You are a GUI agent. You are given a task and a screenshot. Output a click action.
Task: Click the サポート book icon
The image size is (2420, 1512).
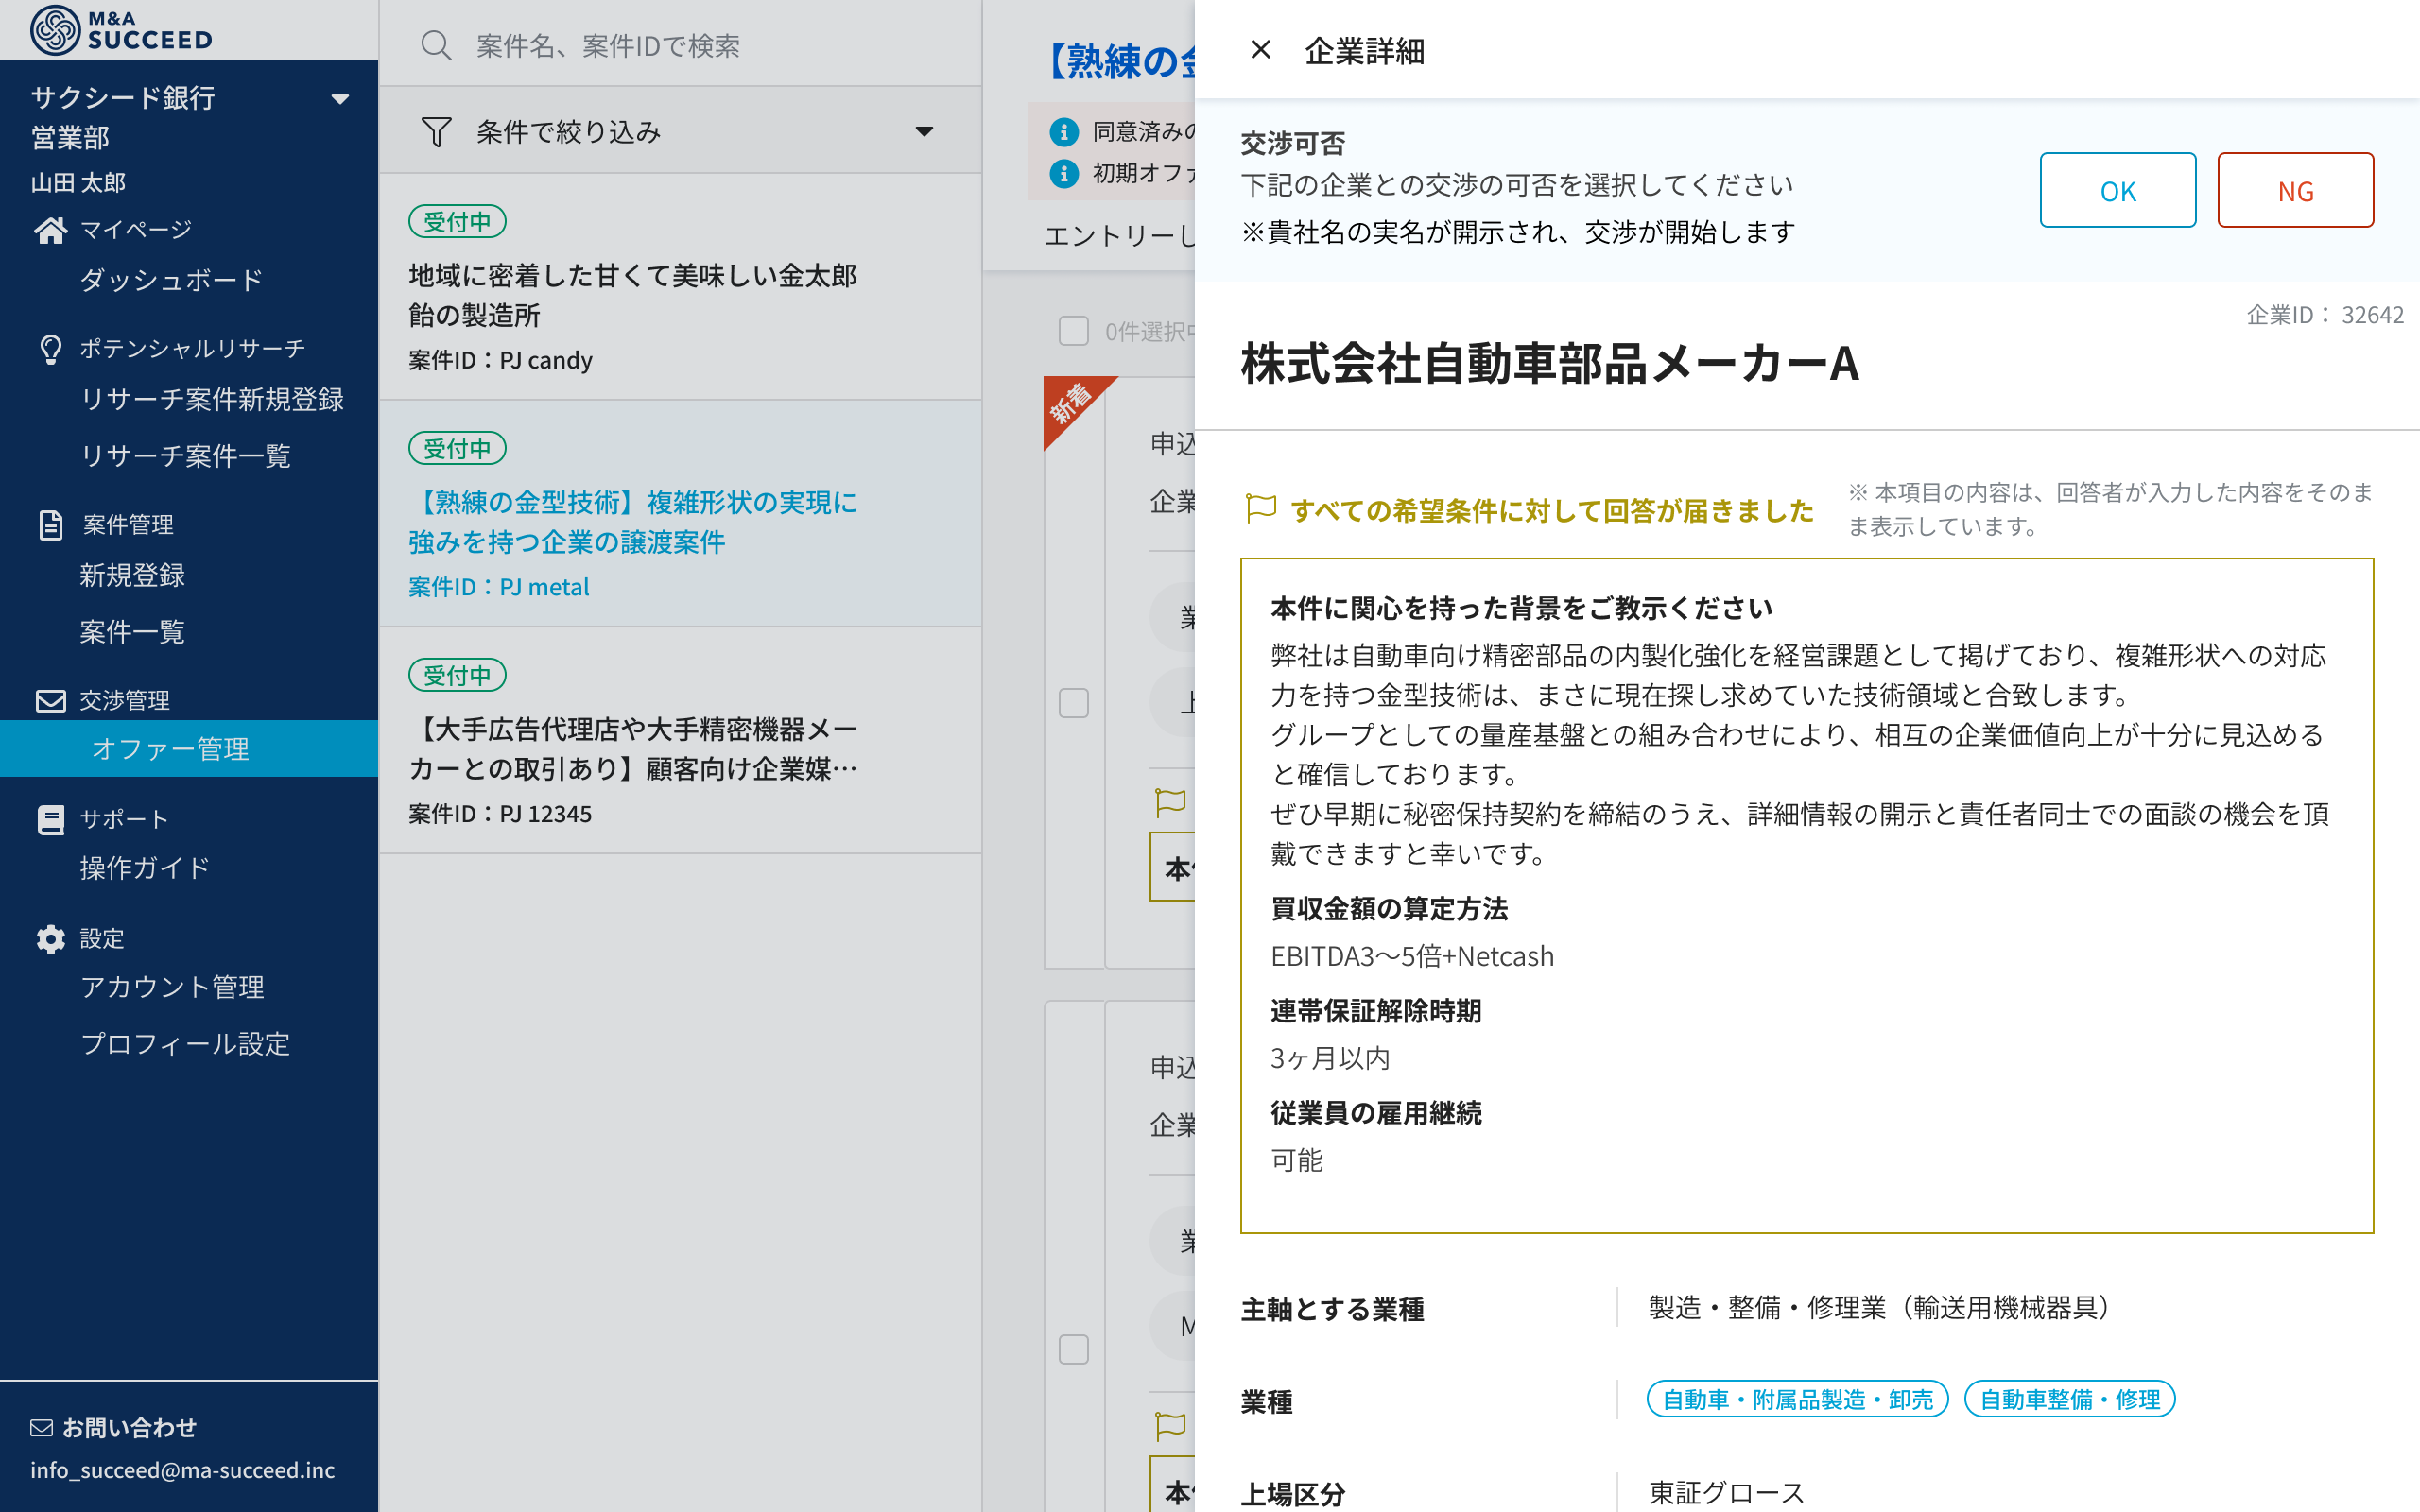point(50,819)
